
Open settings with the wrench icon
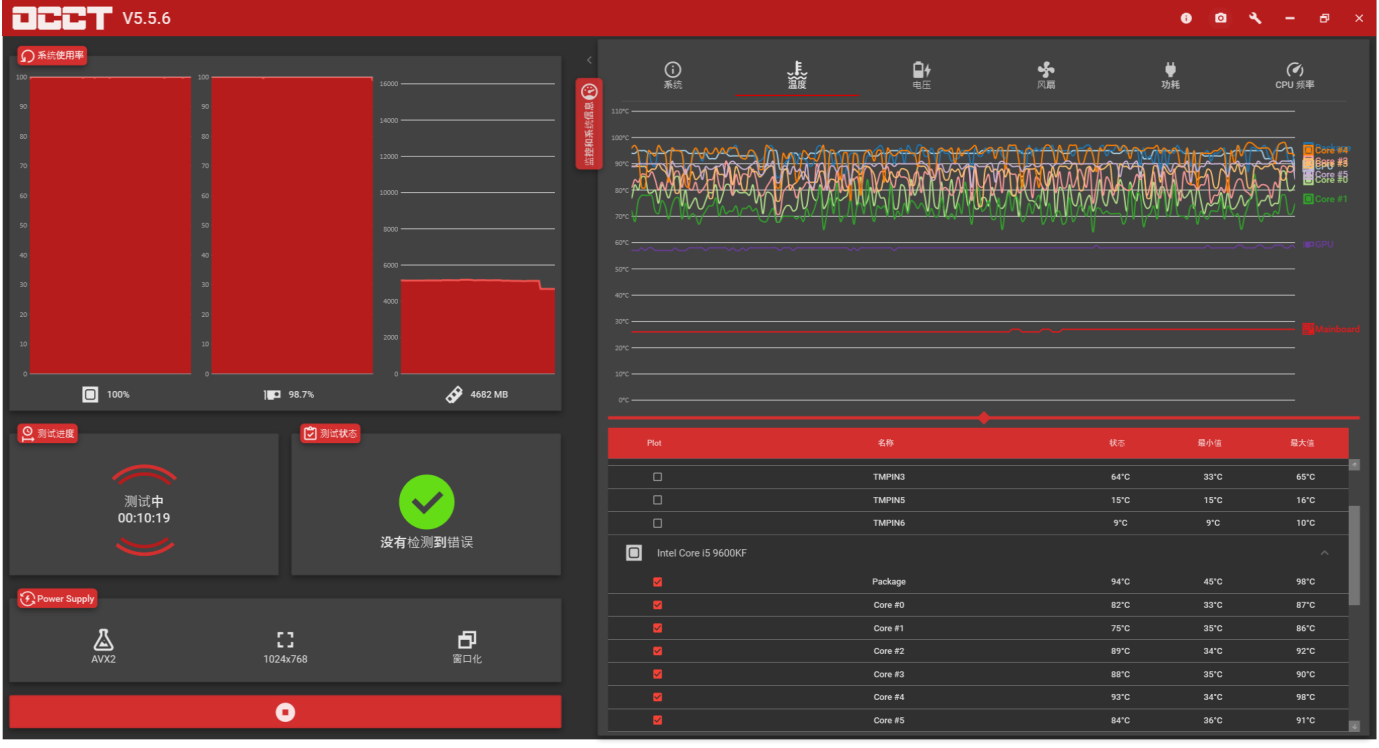1255,18
